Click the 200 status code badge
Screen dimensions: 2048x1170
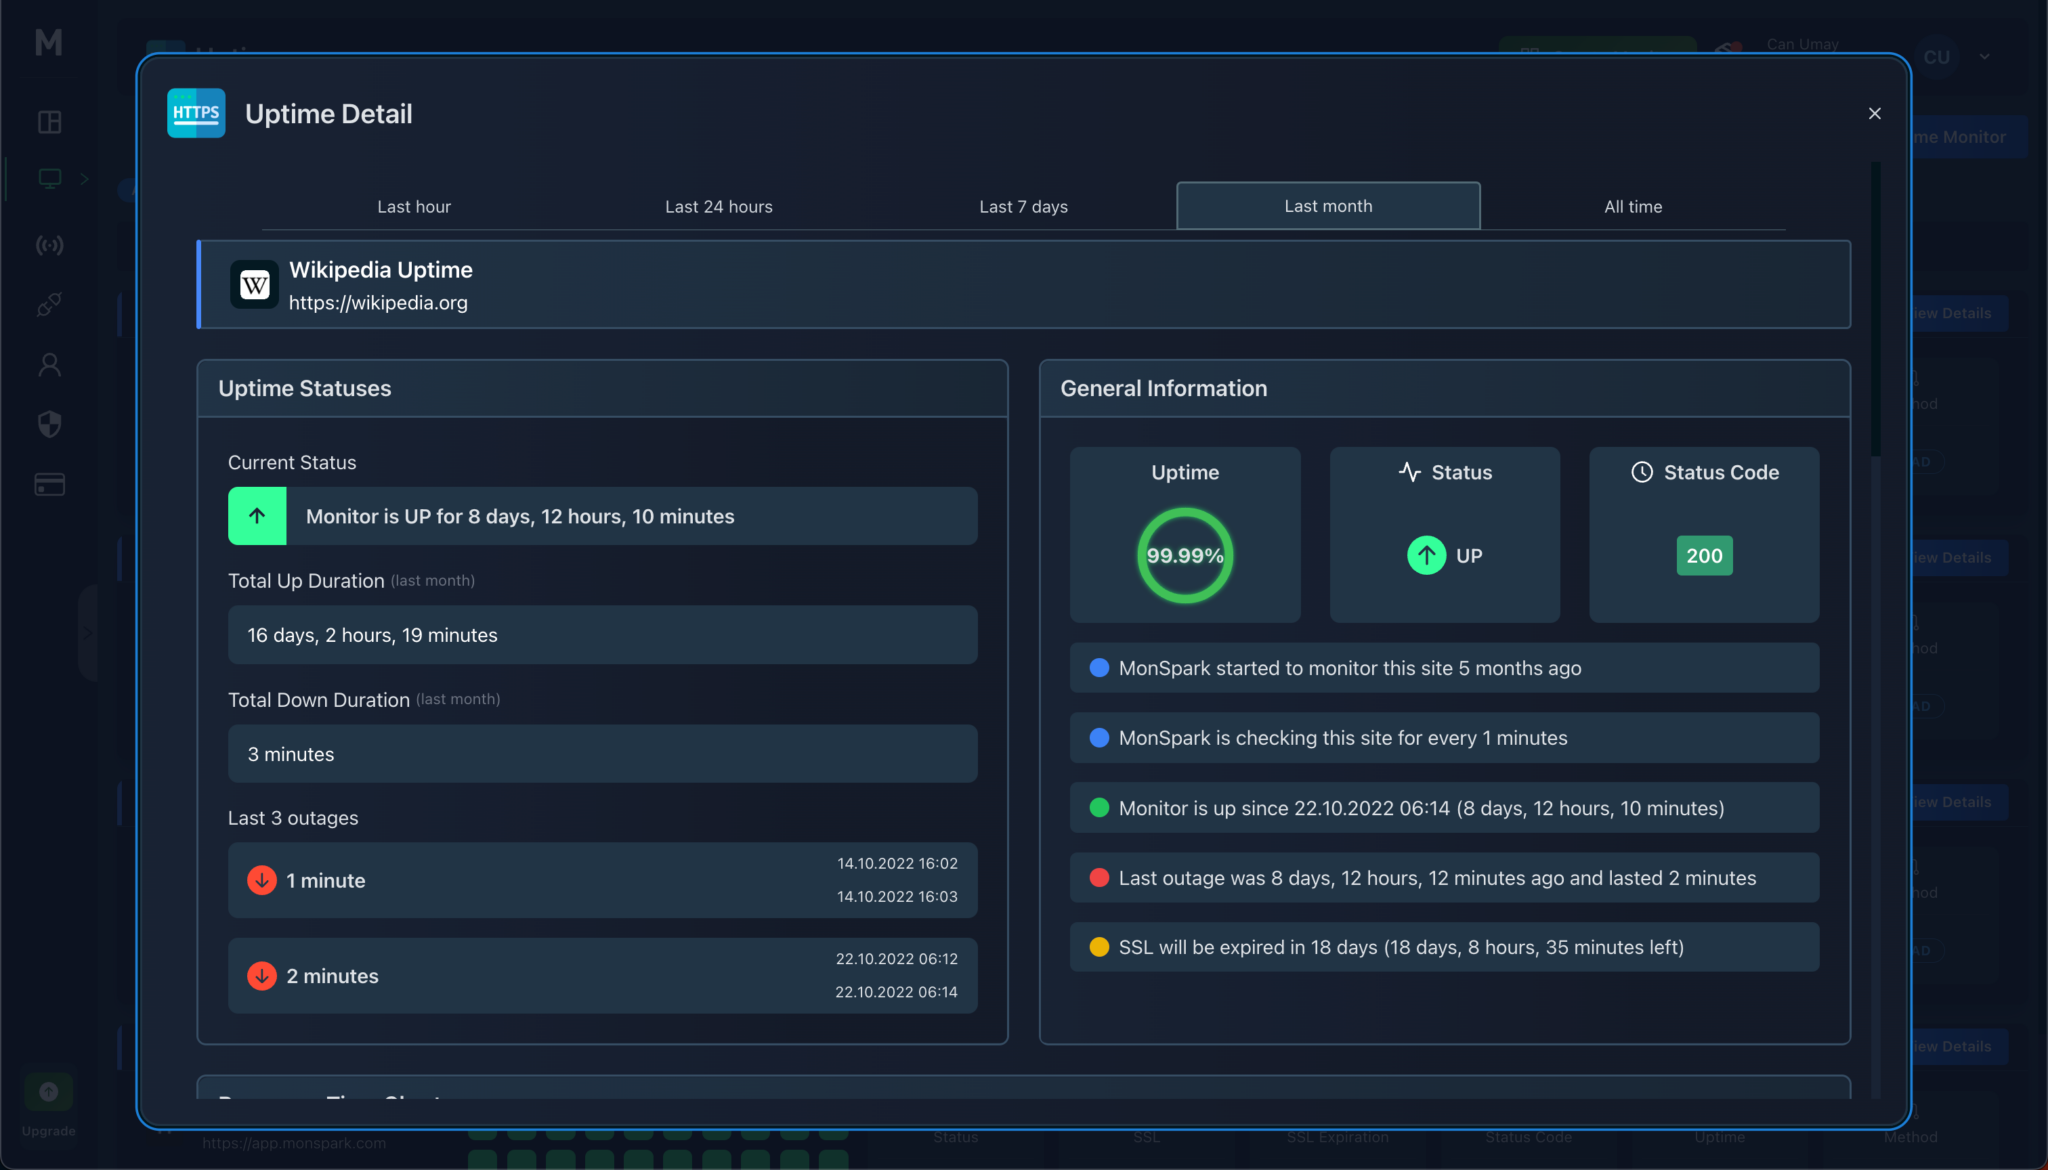(x=1704, y=556)
